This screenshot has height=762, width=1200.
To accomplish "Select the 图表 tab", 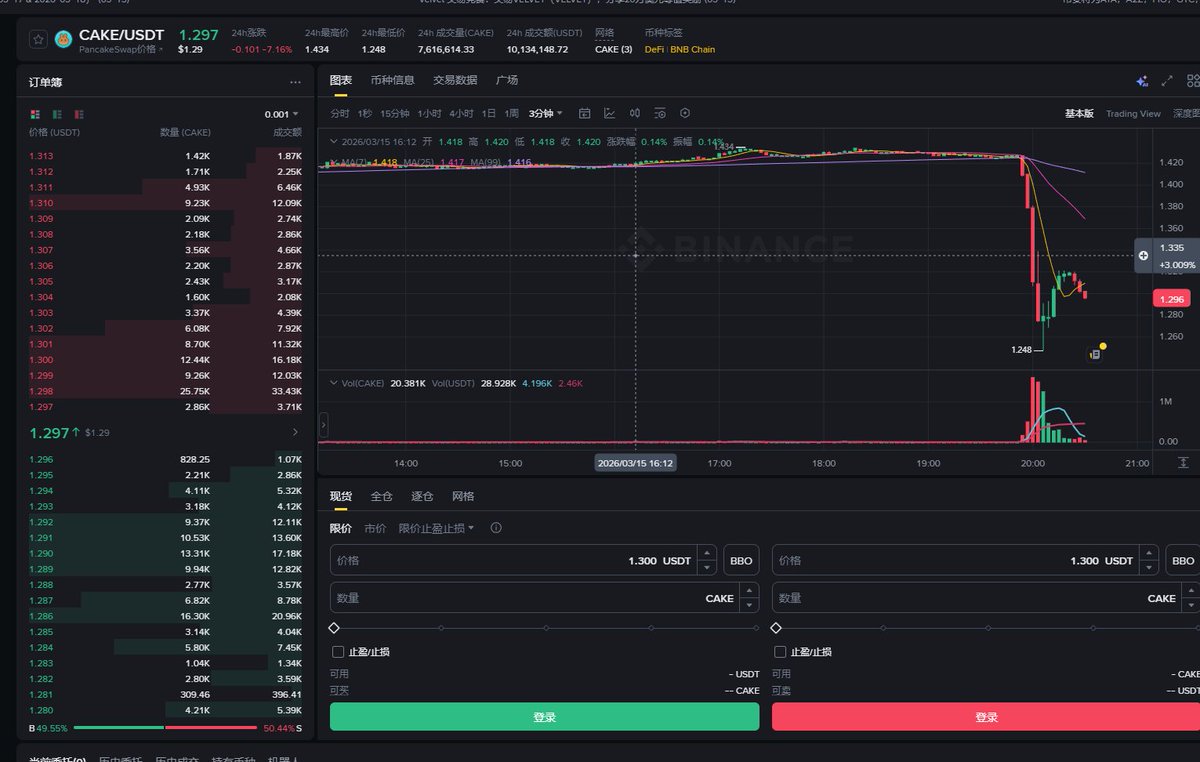I will [341, 80].
